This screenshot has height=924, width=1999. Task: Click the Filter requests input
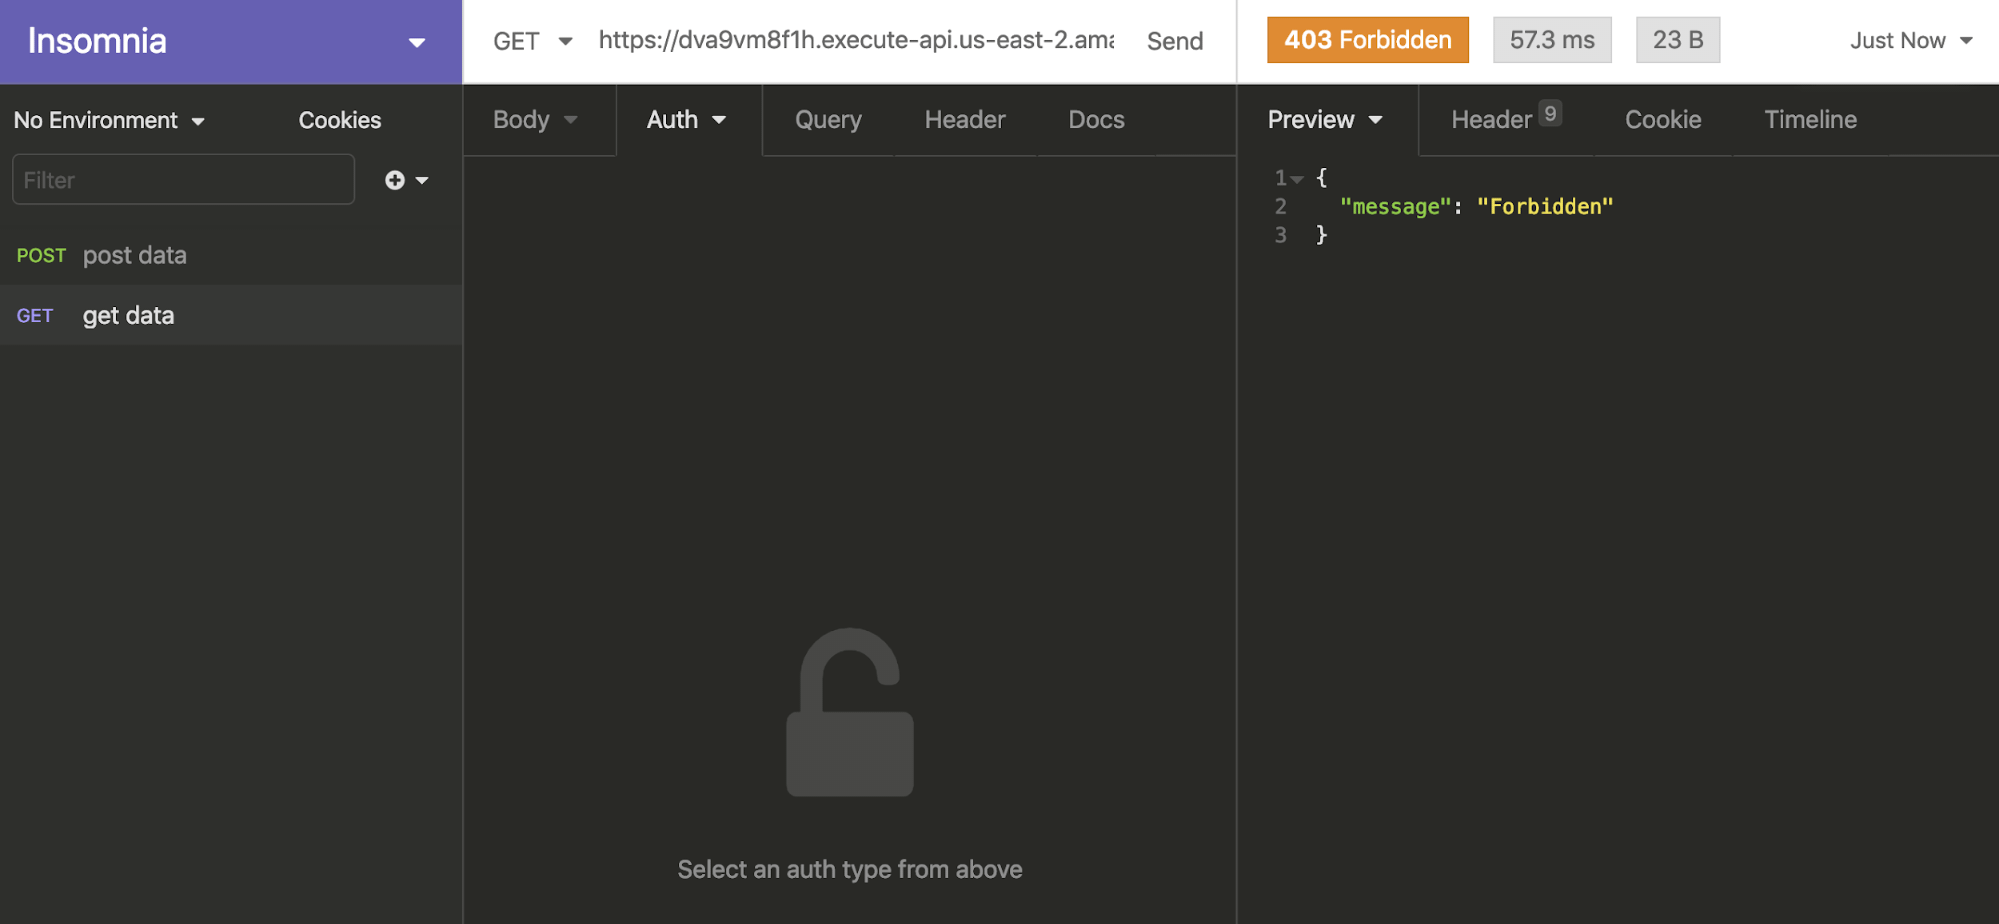183,180
